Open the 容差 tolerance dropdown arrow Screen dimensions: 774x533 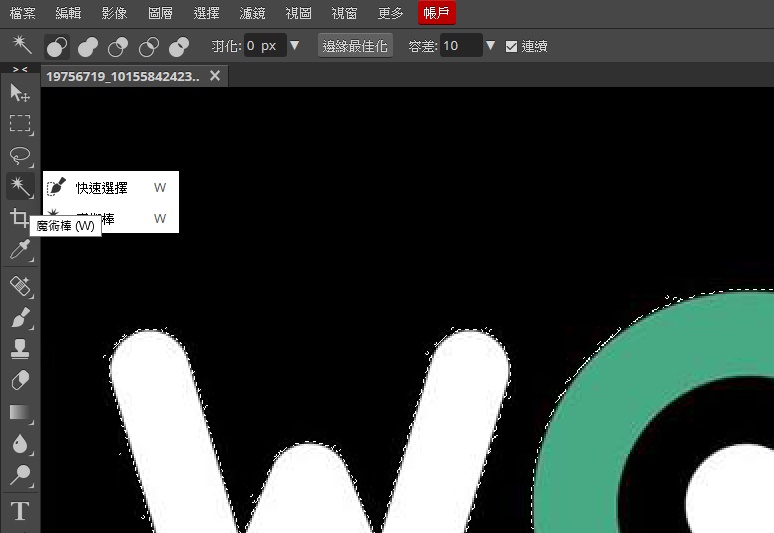pos(490,46)
